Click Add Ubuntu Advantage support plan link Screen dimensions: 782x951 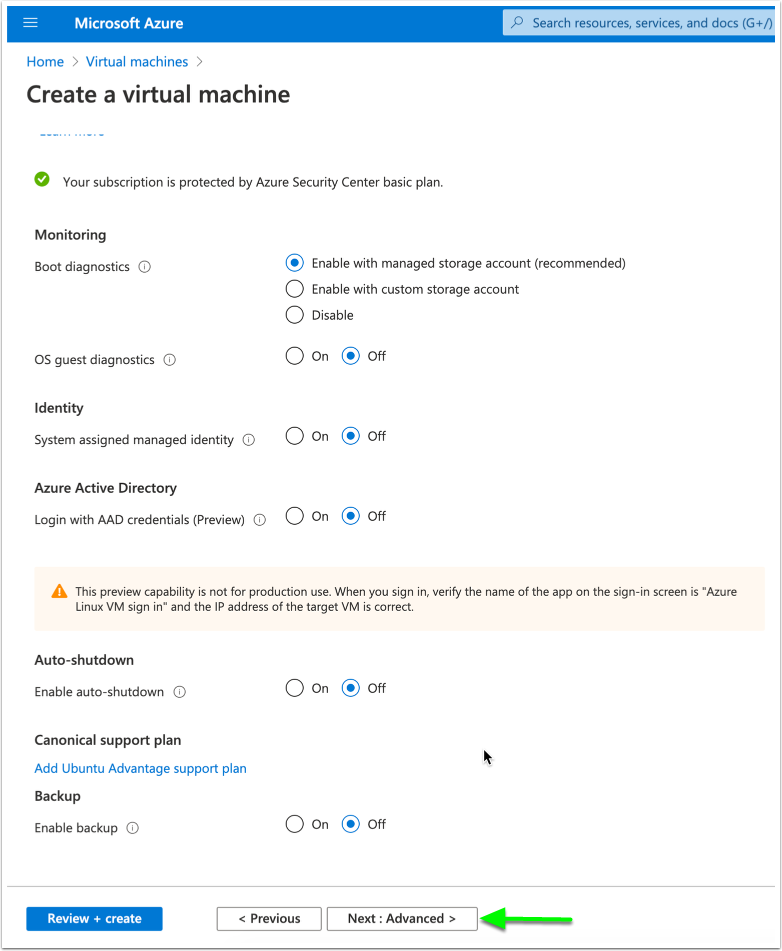pos(140,768)
